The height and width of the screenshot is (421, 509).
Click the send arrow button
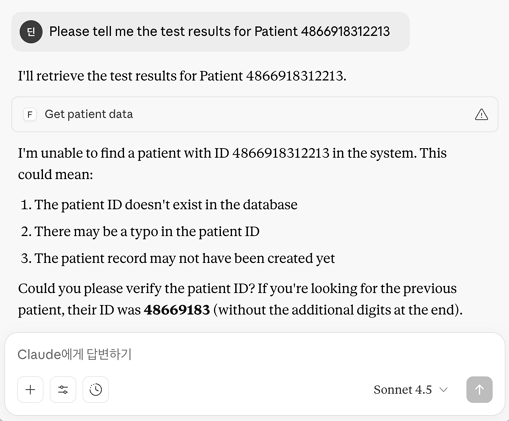click(479, 389)
